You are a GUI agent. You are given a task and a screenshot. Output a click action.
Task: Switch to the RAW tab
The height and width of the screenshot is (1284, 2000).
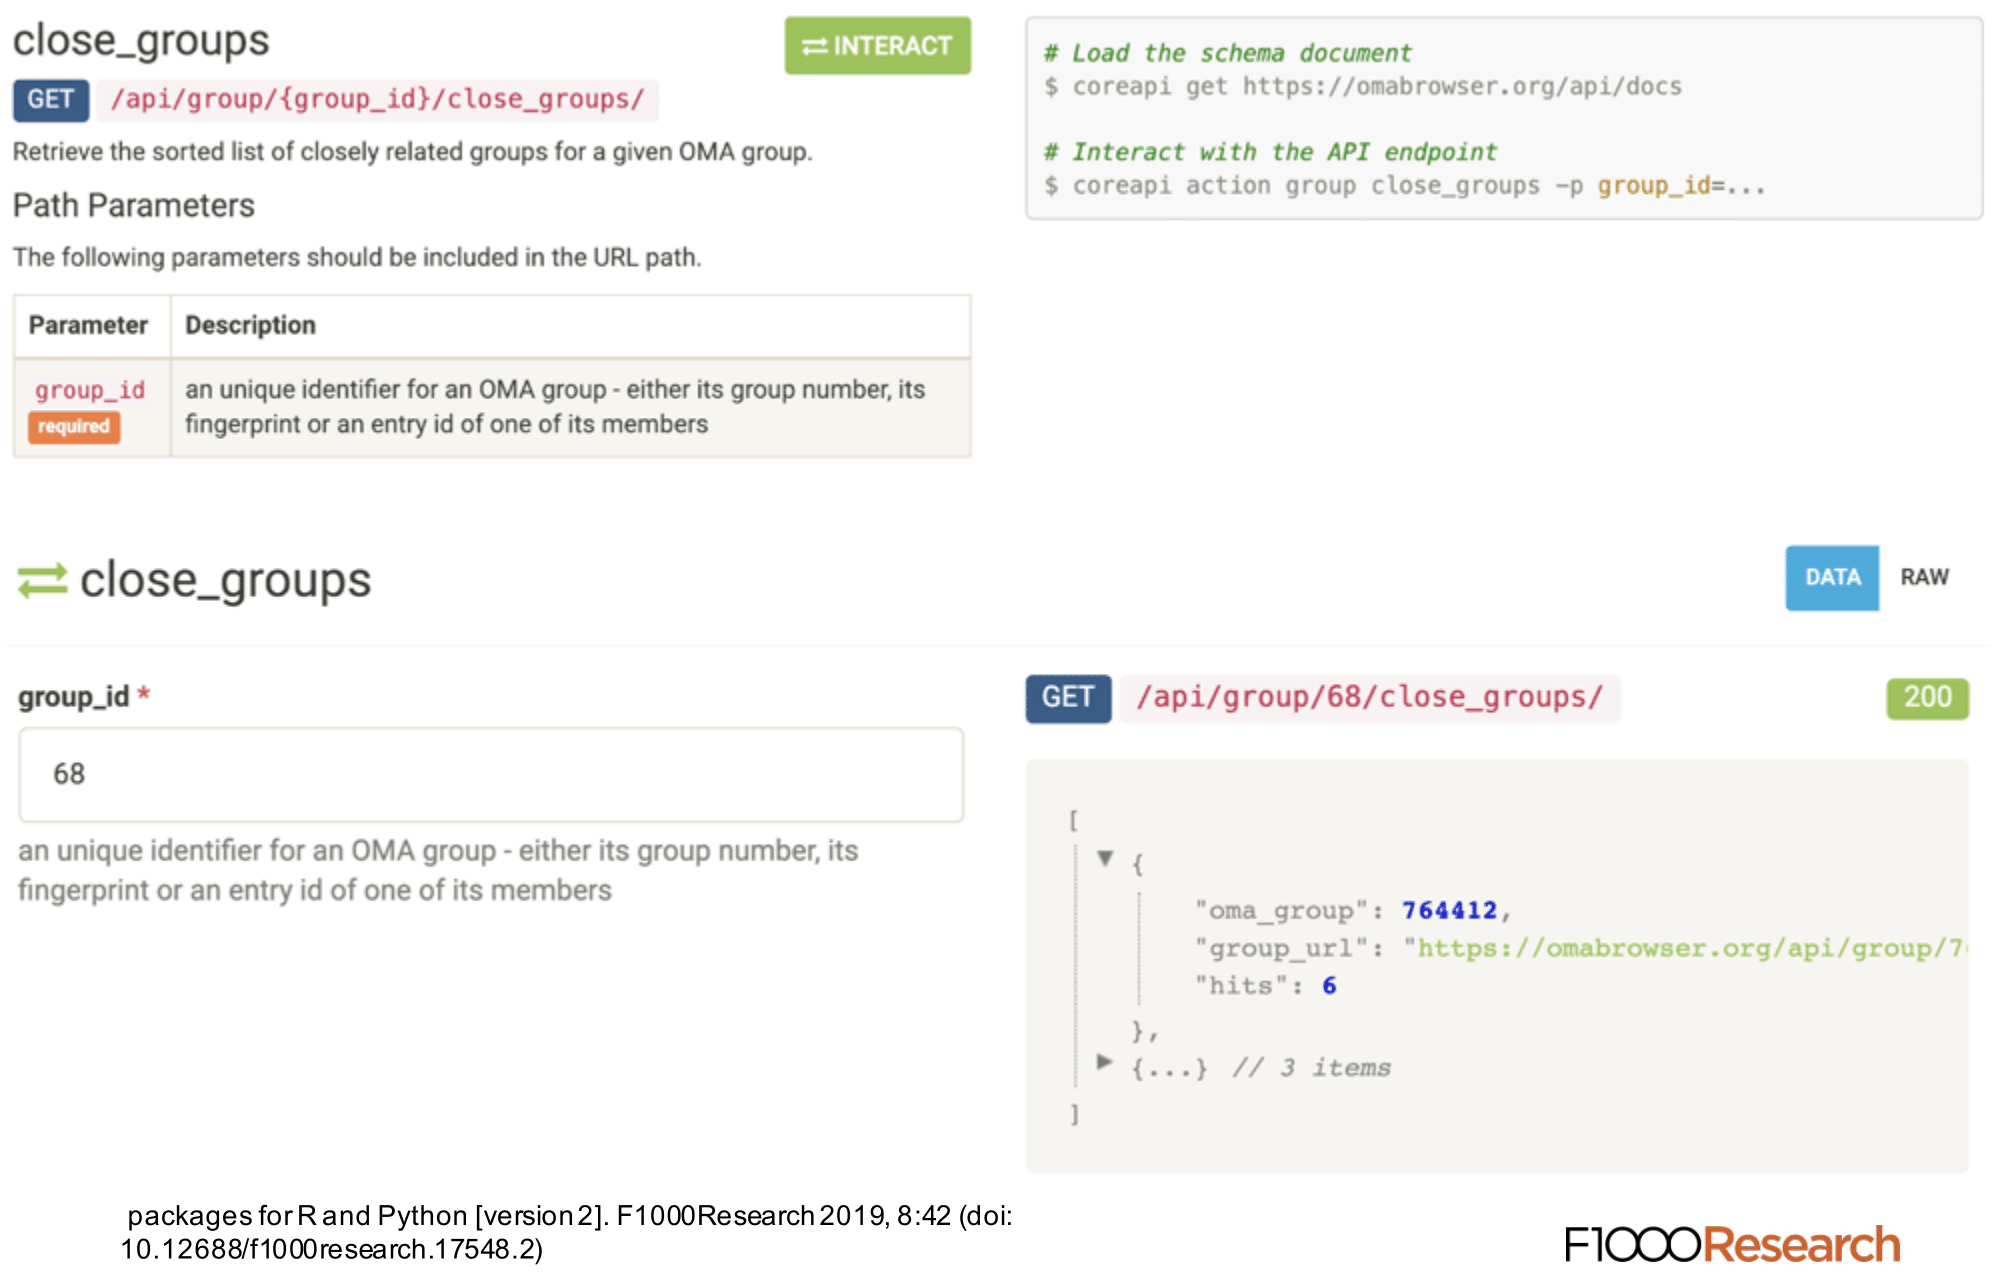click(1923, 577)
